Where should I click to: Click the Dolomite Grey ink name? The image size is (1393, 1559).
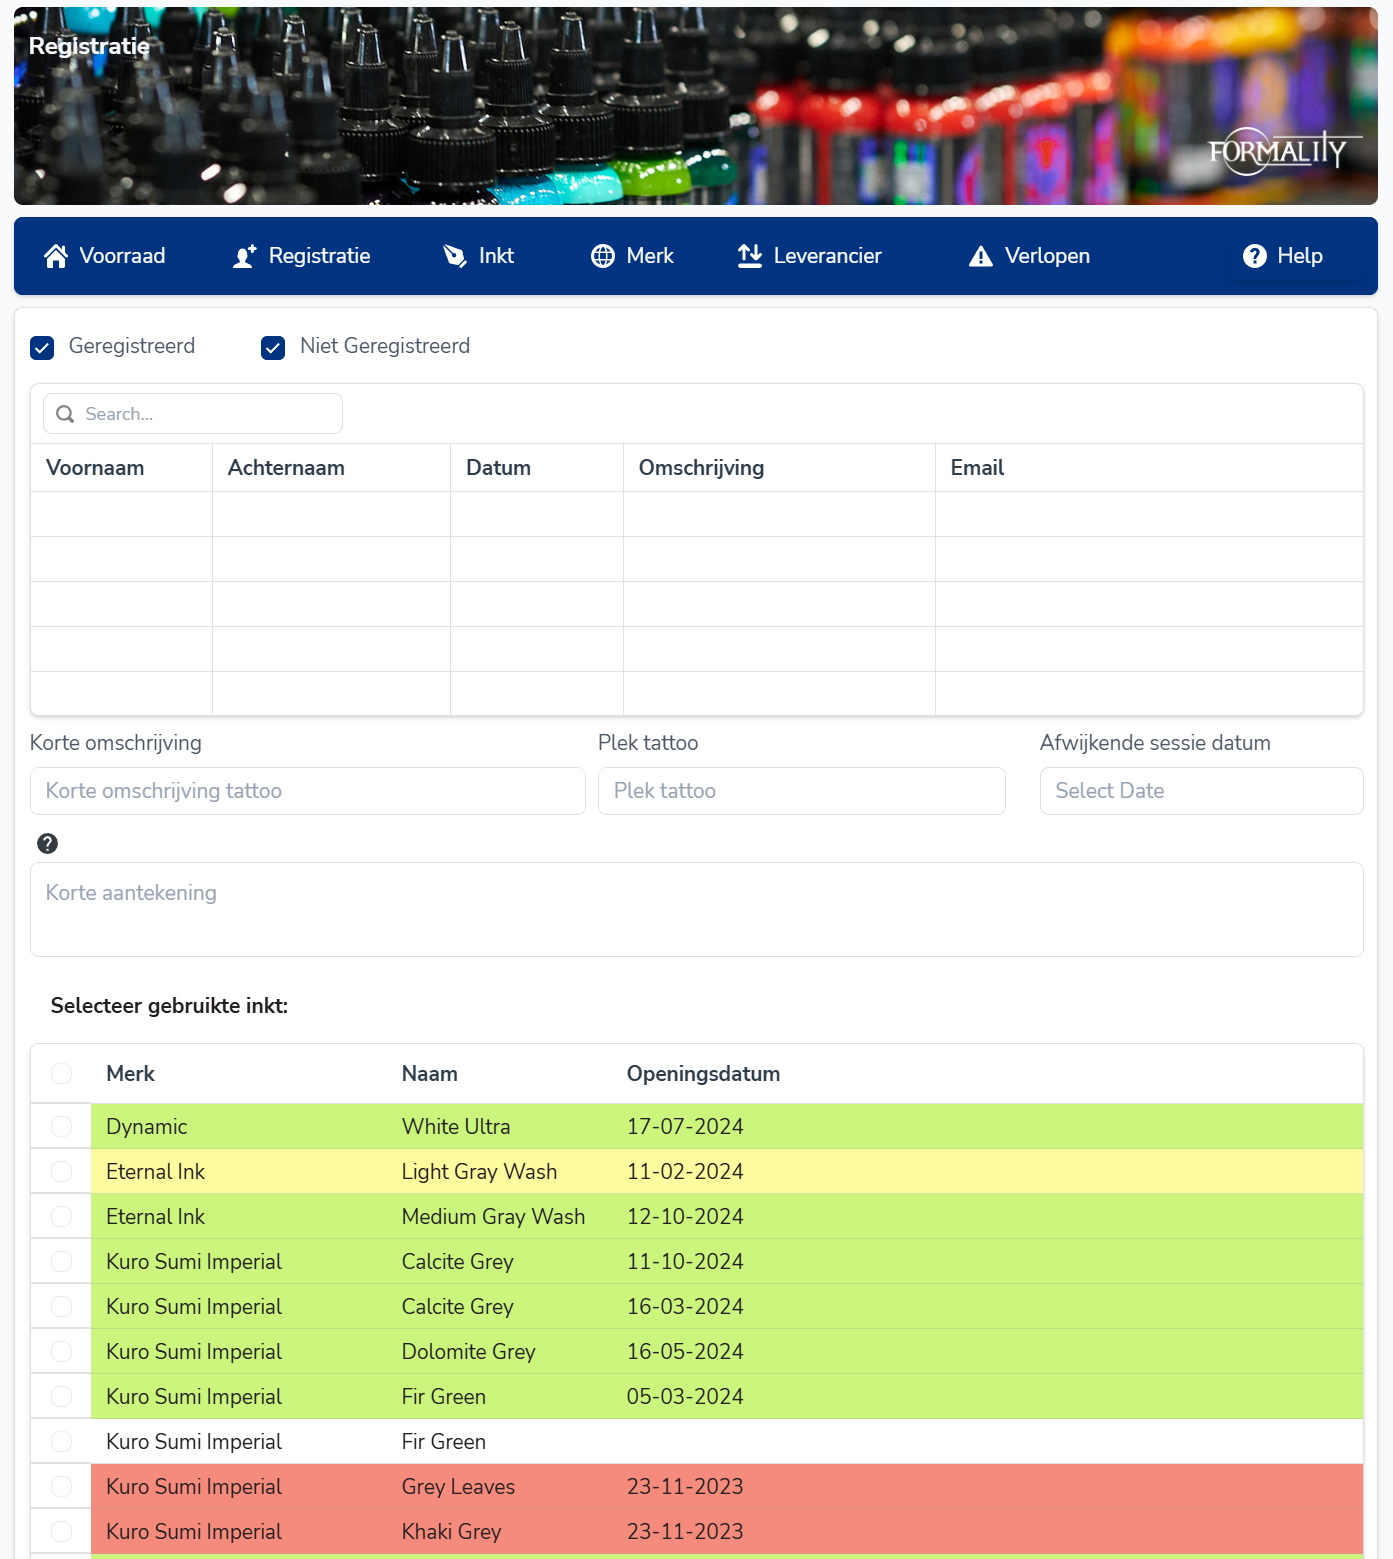tap(469, 1352)
